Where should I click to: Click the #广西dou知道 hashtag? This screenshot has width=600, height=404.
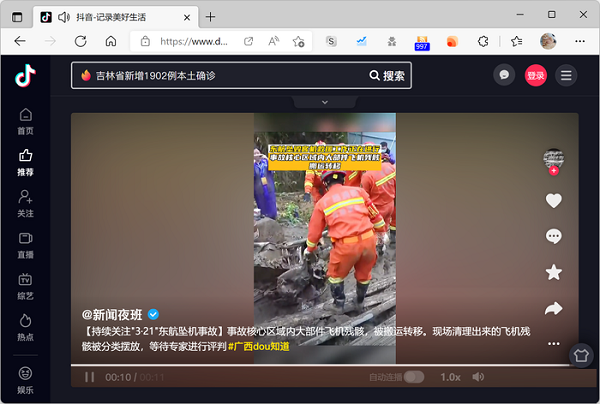[x=259, y=347]
